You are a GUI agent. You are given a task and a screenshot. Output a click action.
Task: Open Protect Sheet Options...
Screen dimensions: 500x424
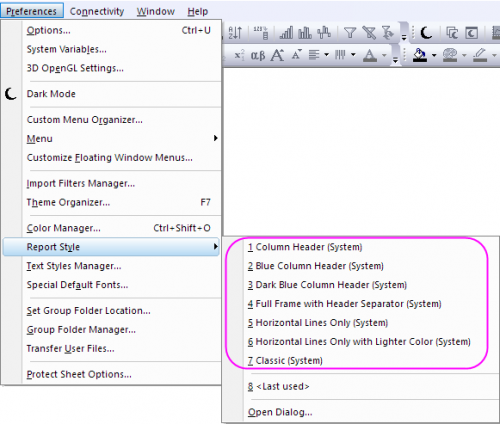[x=112, y=374]
